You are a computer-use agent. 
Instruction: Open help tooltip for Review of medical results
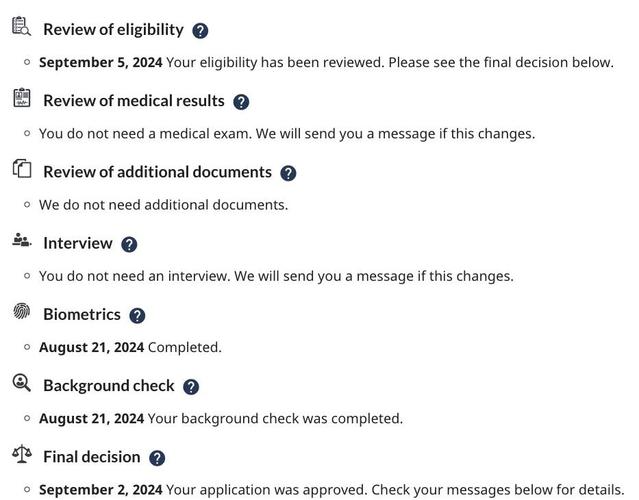click(241, 102)
